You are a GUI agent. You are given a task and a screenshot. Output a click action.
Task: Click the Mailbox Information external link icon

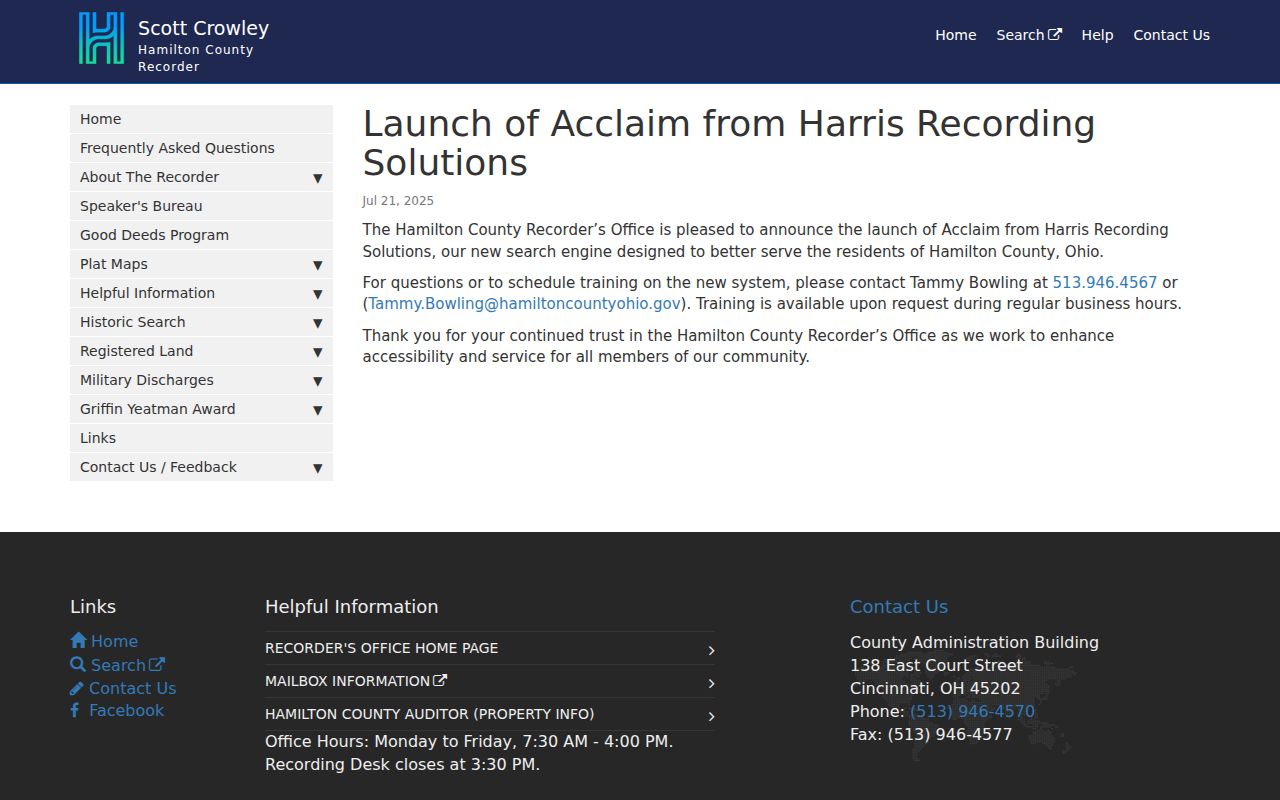(440, 681)
